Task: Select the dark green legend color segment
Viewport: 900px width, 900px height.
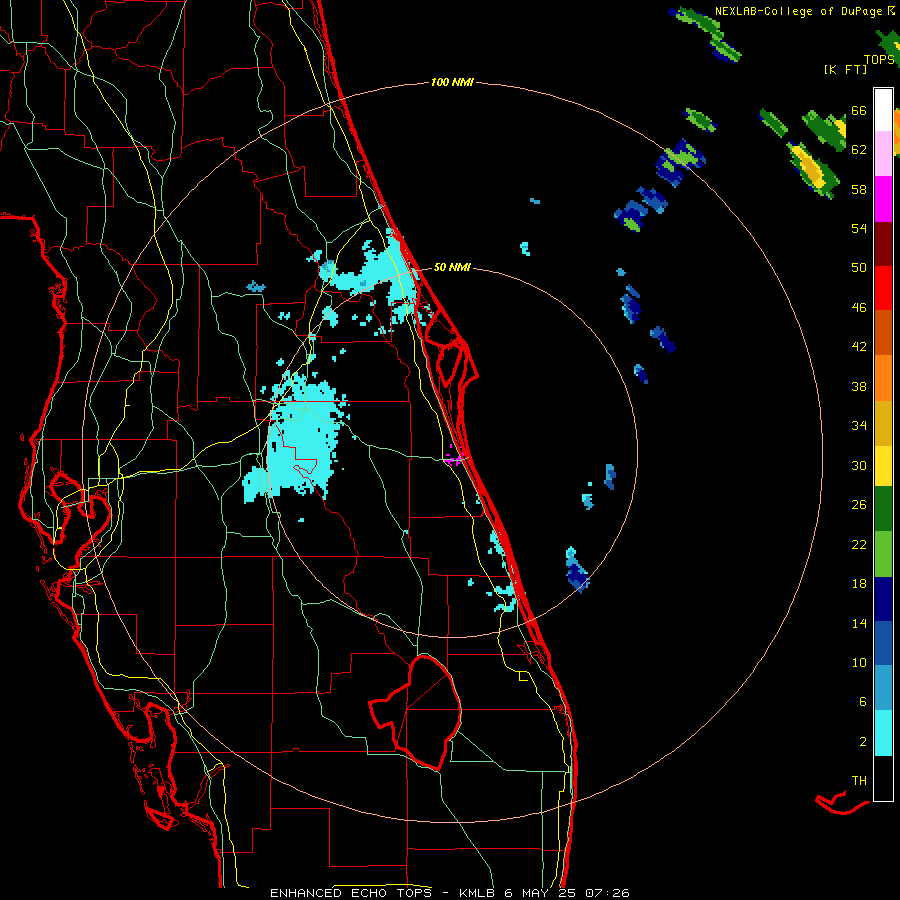Action: 883,509
